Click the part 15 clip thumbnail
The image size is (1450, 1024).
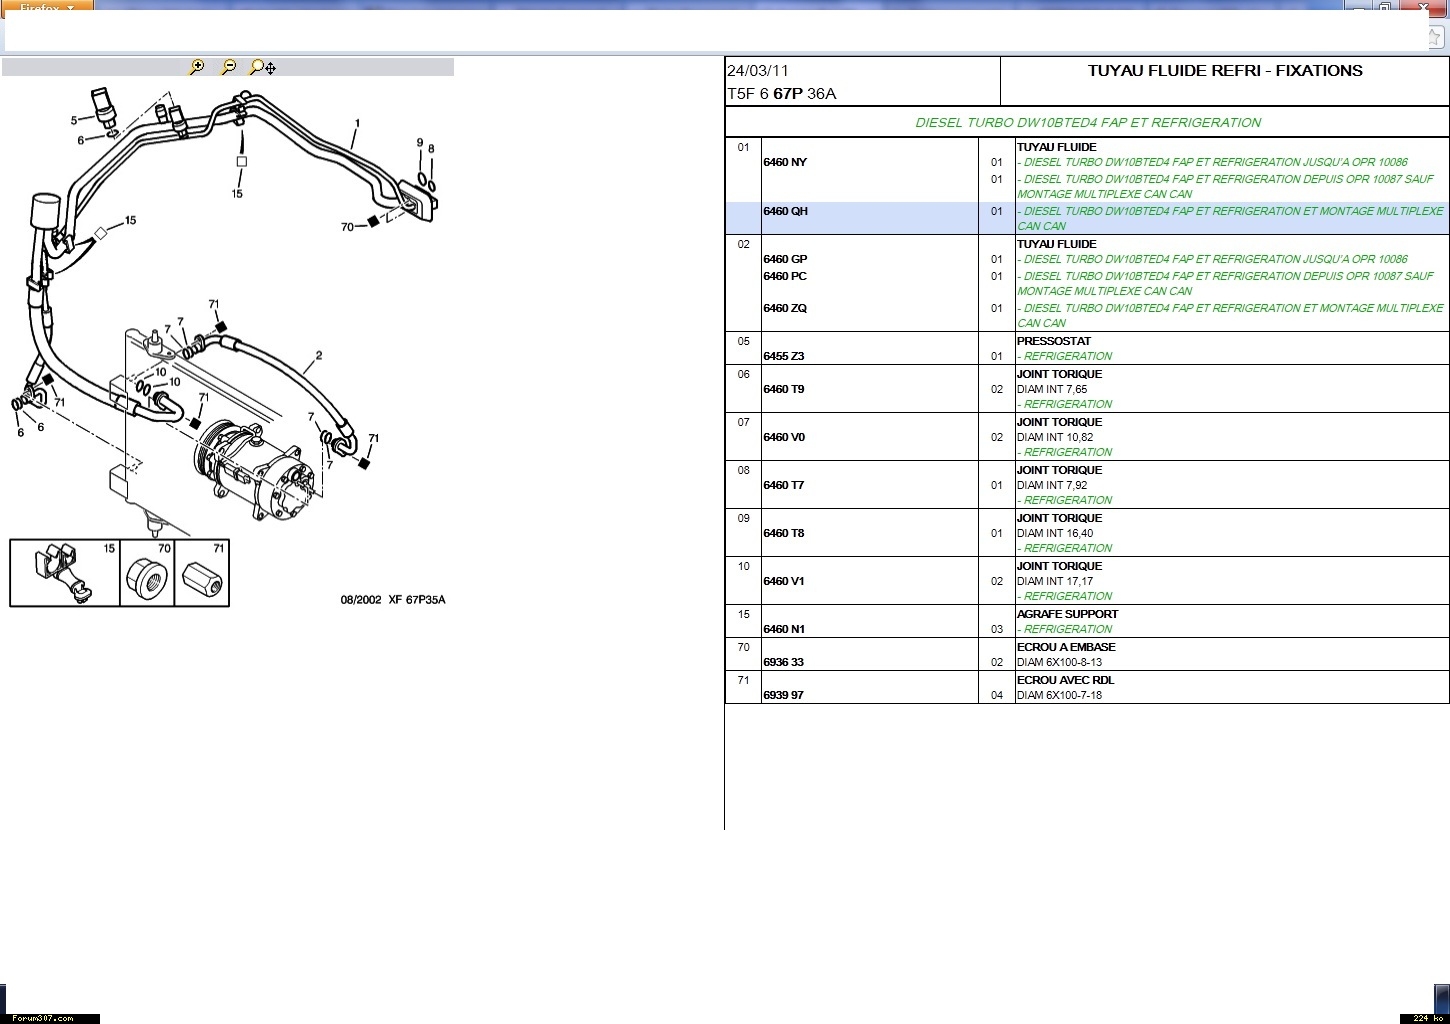tap(64, 574)
